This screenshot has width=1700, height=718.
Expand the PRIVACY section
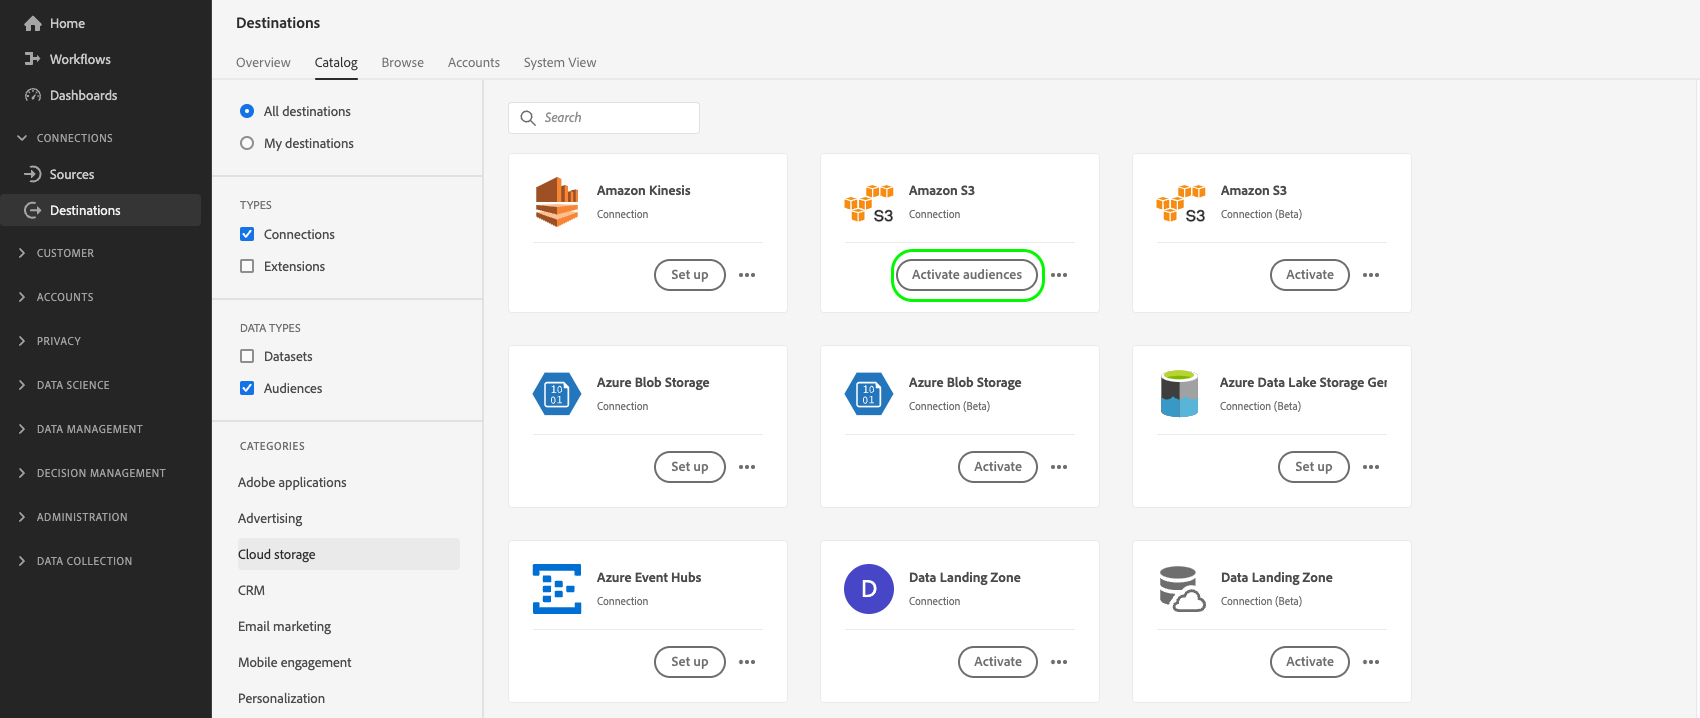tap(49, 341)
